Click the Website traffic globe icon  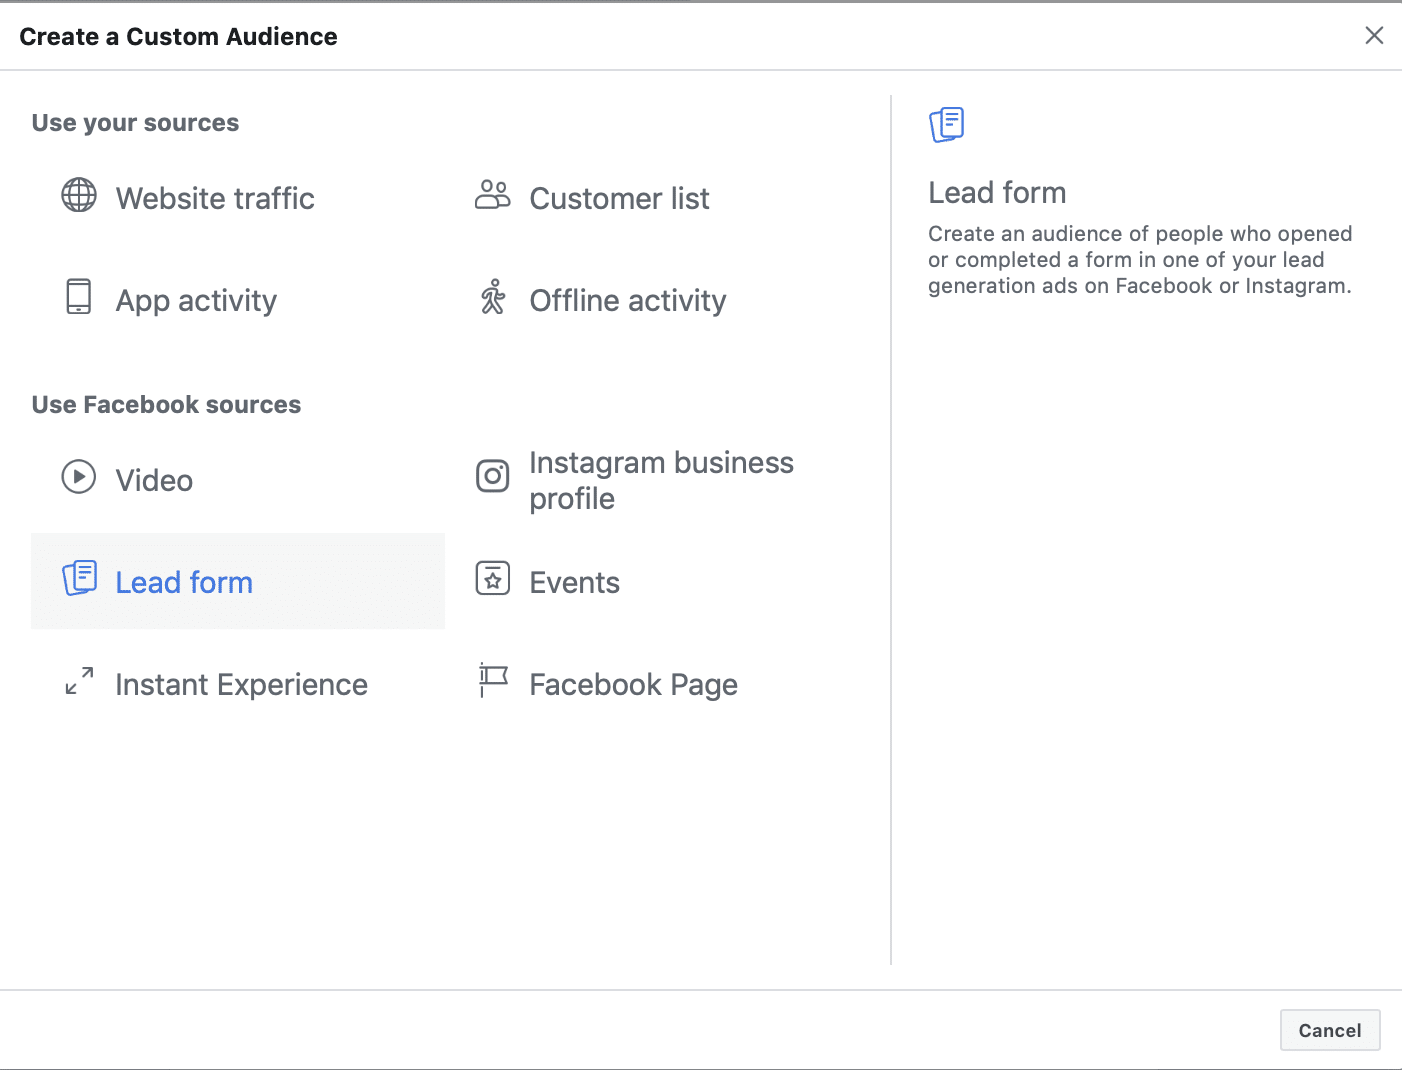pos(79,195)
